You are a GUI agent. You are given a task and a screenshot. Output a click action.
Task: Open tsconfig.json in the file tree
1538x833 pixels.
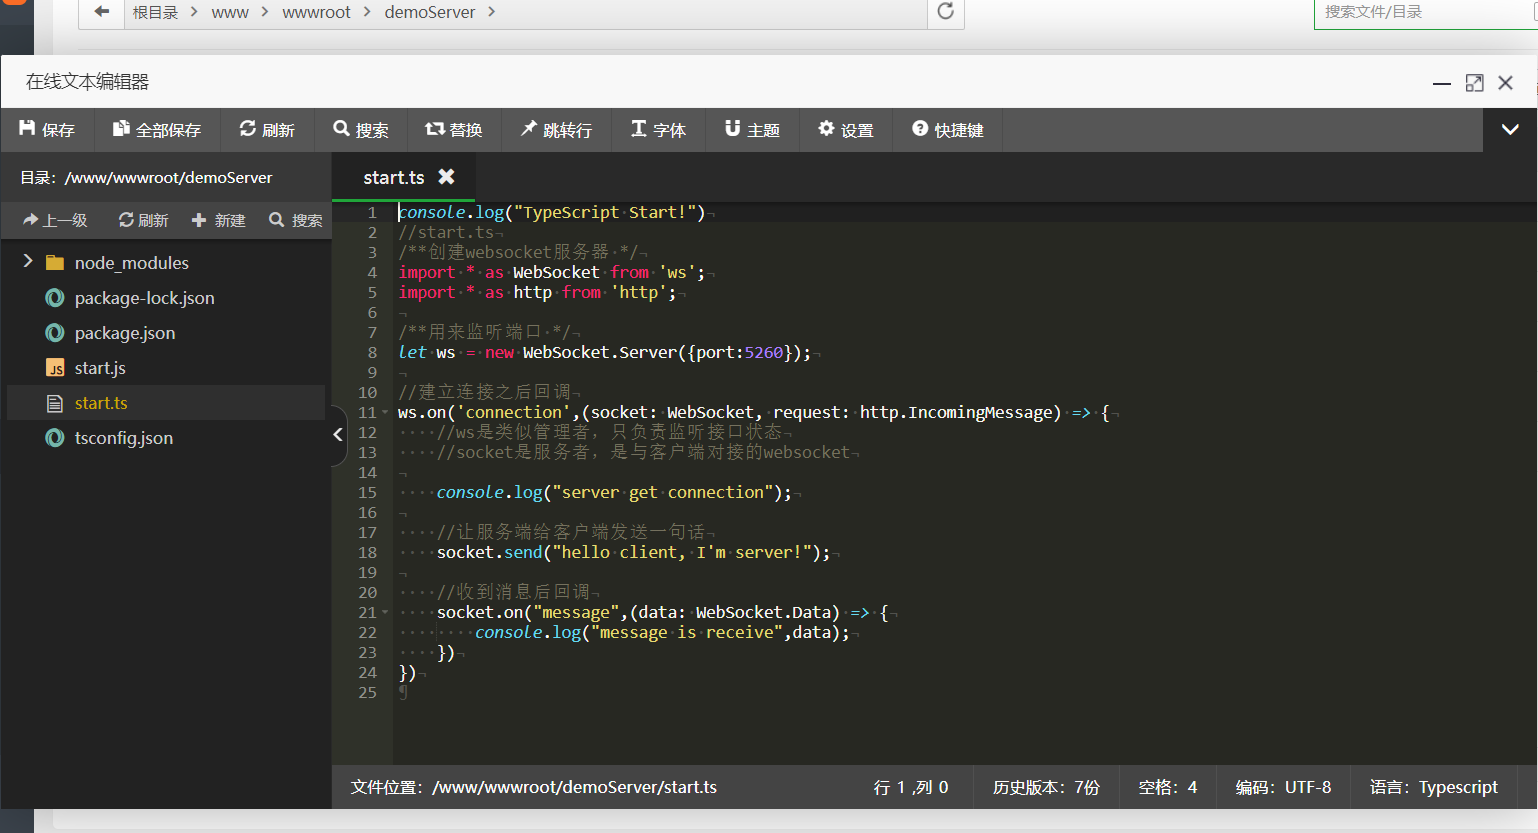(x=124, y=438)
